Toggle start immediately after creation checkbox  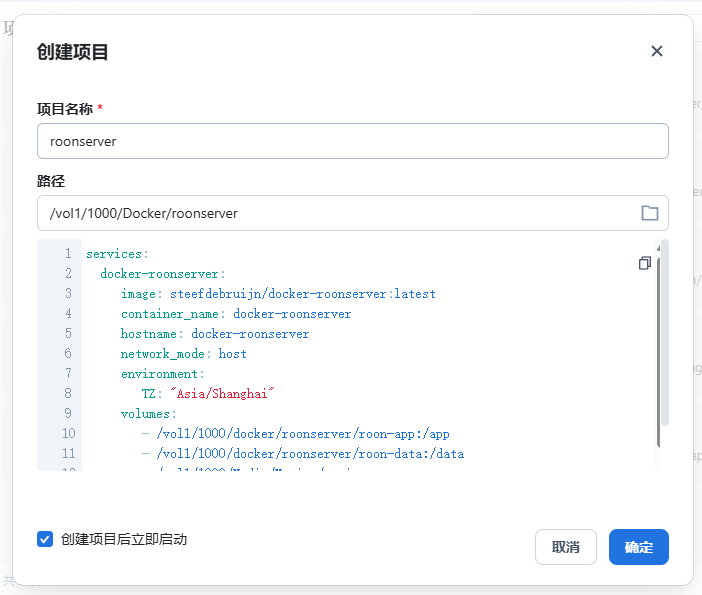45,539
